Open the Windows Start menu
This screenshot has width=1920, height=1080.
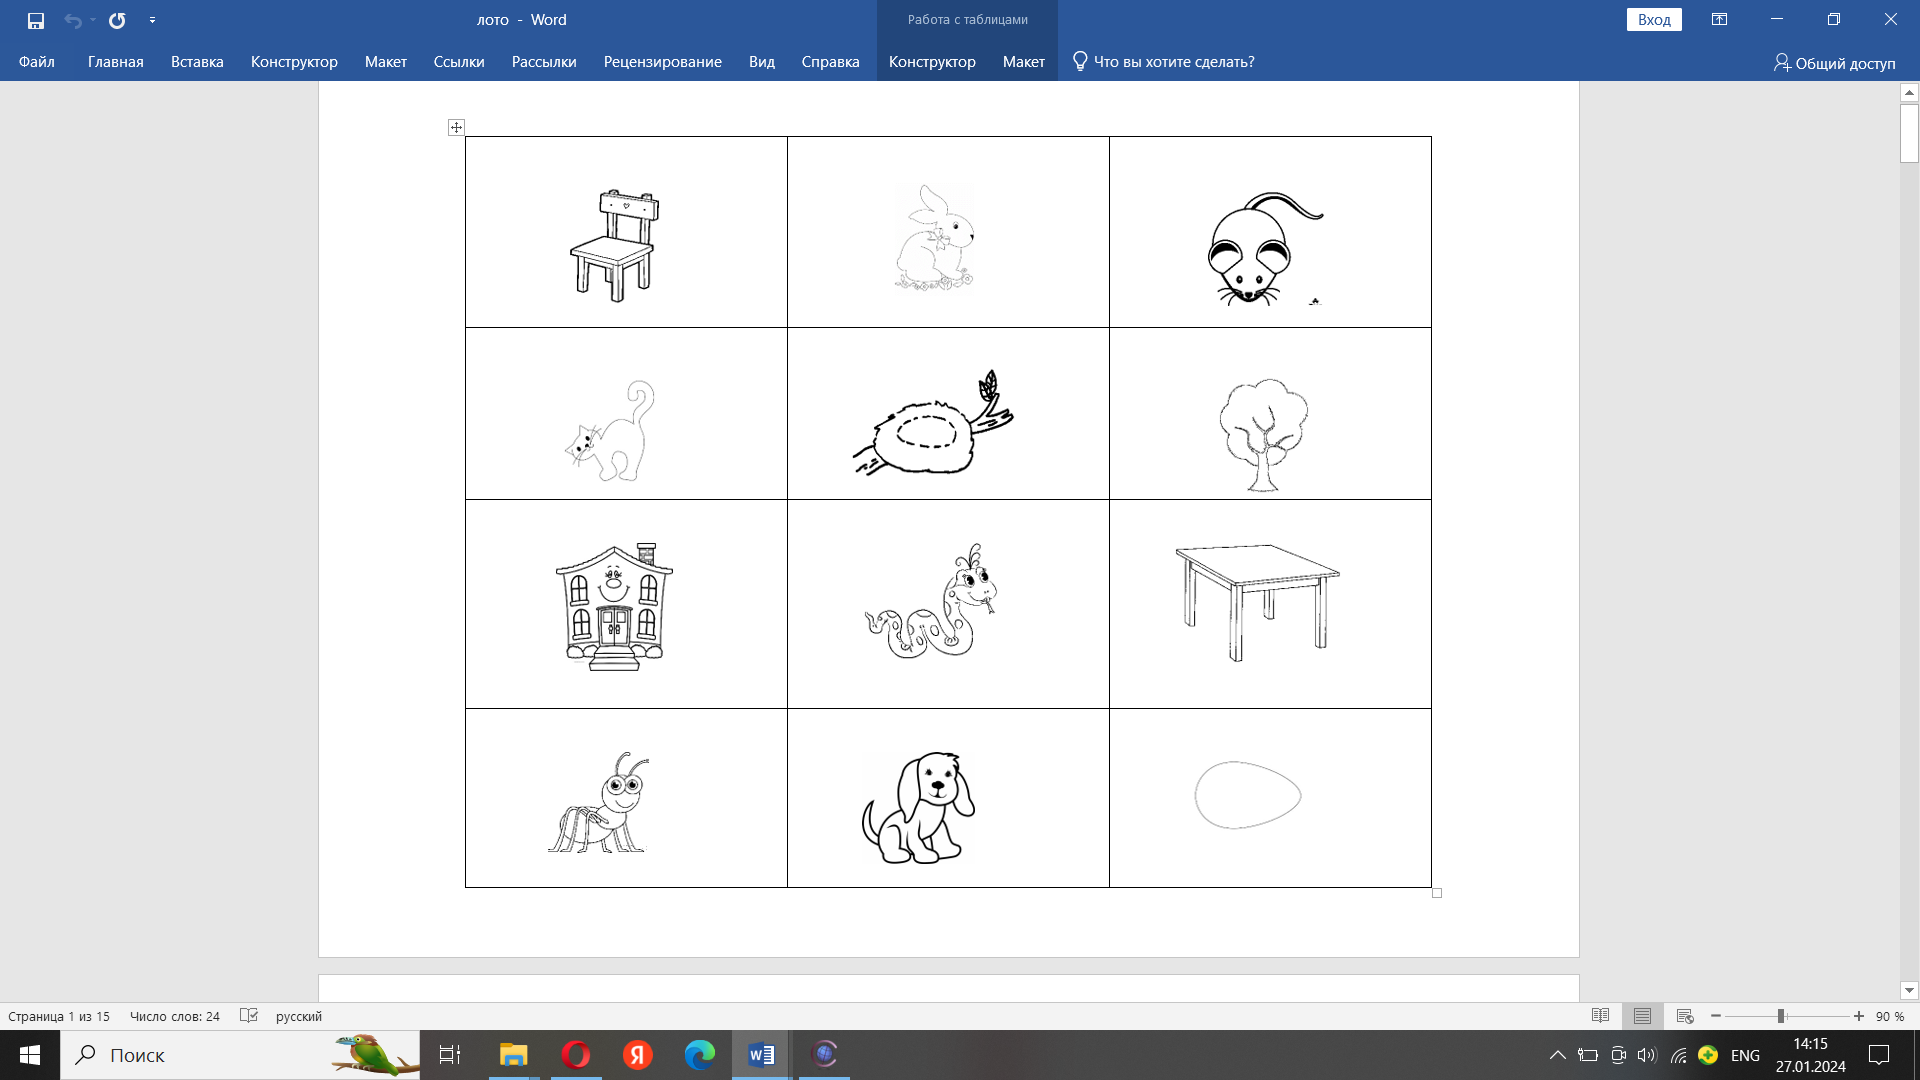coord(30,1055)
